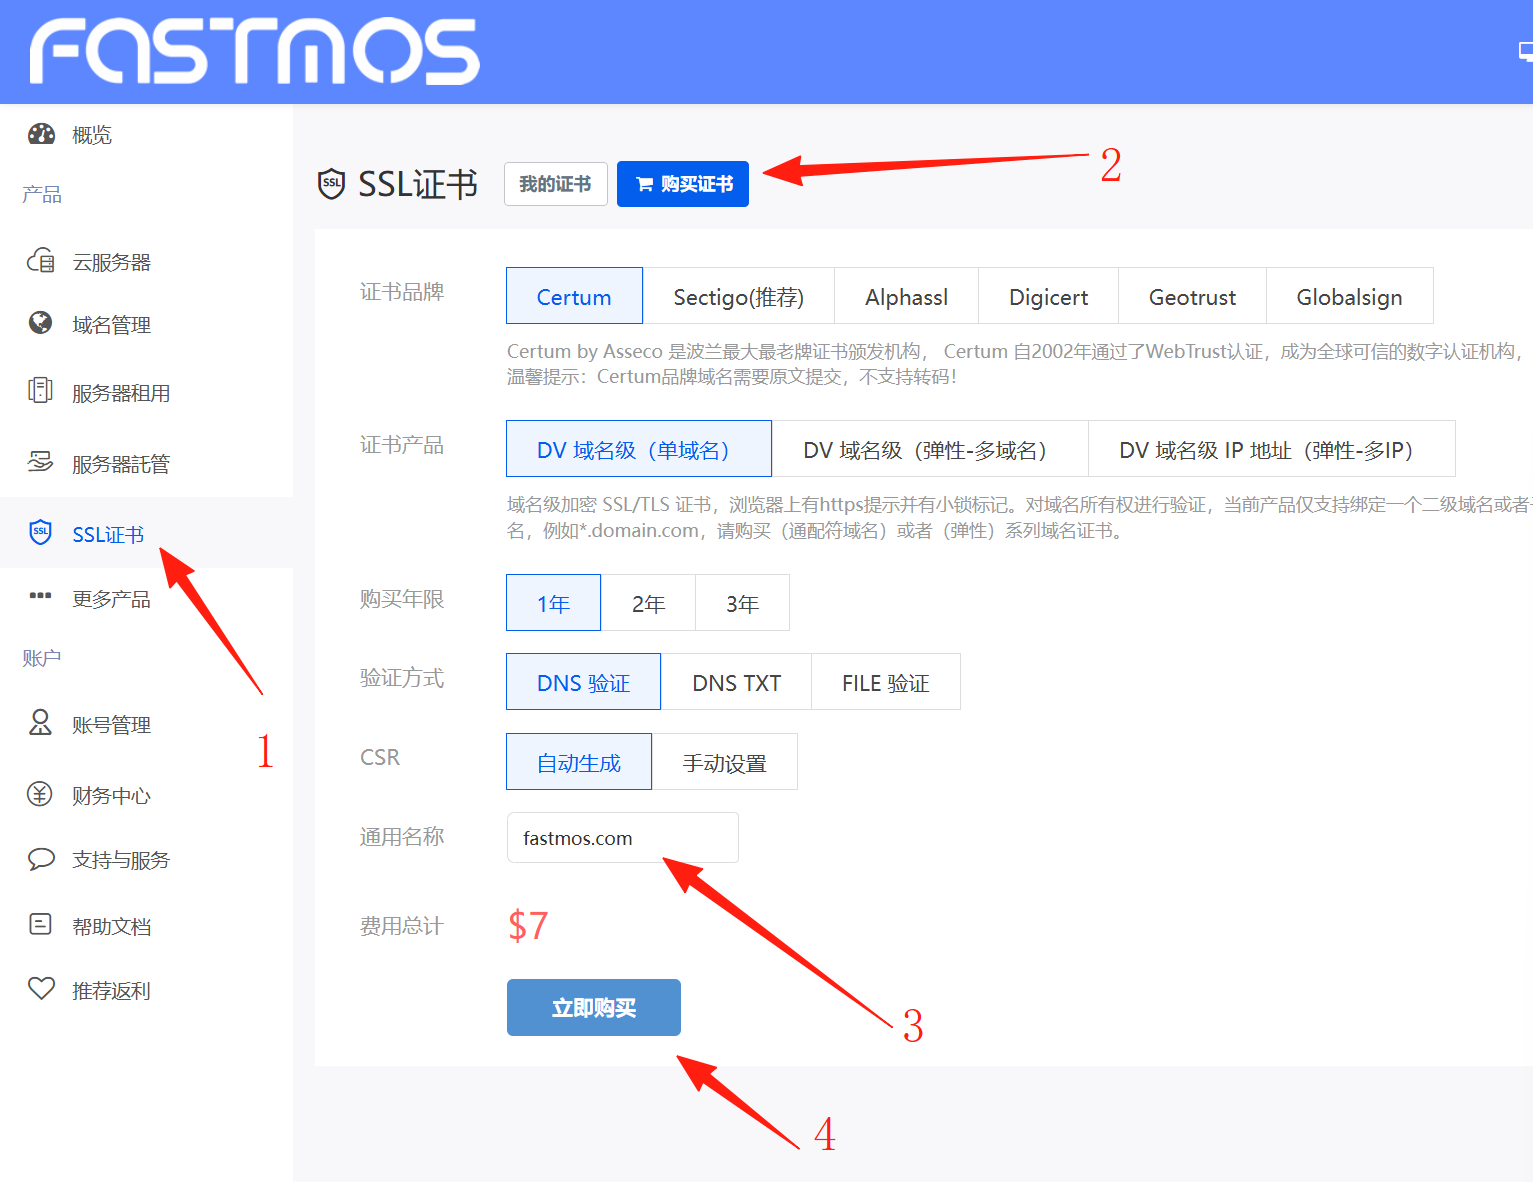Select Sectigo certificate brand
Viewport: 1533px width, 1182px height.
click(738, 297)
